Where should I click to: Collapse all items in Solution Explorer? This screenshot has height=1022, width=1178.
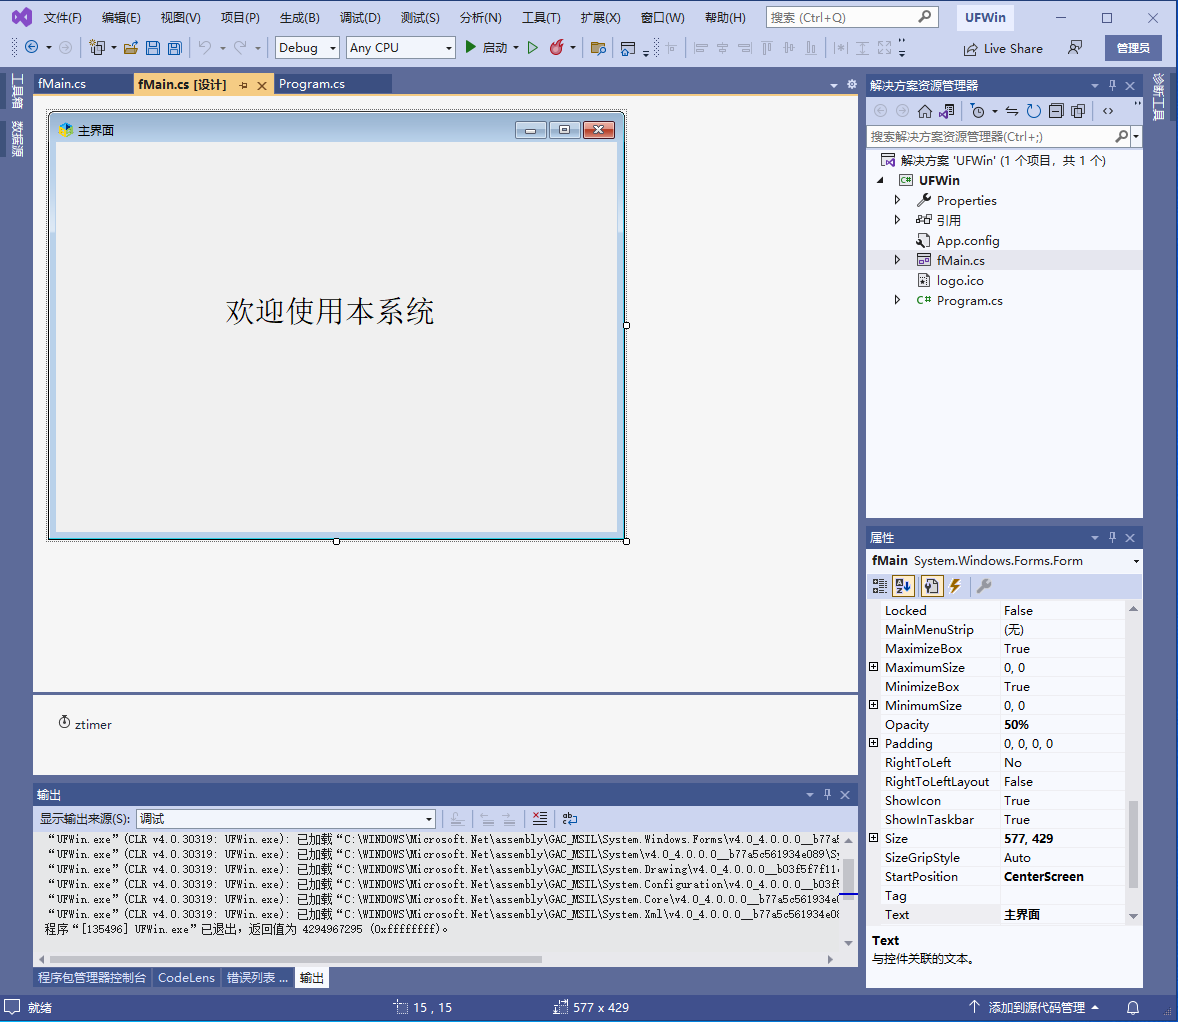[x=1056, y=111]
